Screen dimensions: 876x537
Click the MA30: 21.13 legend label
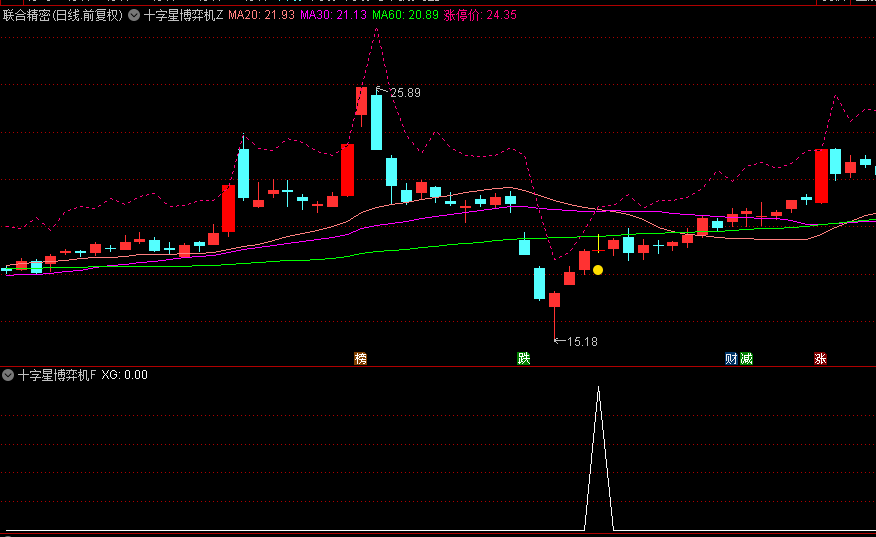coord(332,16)
